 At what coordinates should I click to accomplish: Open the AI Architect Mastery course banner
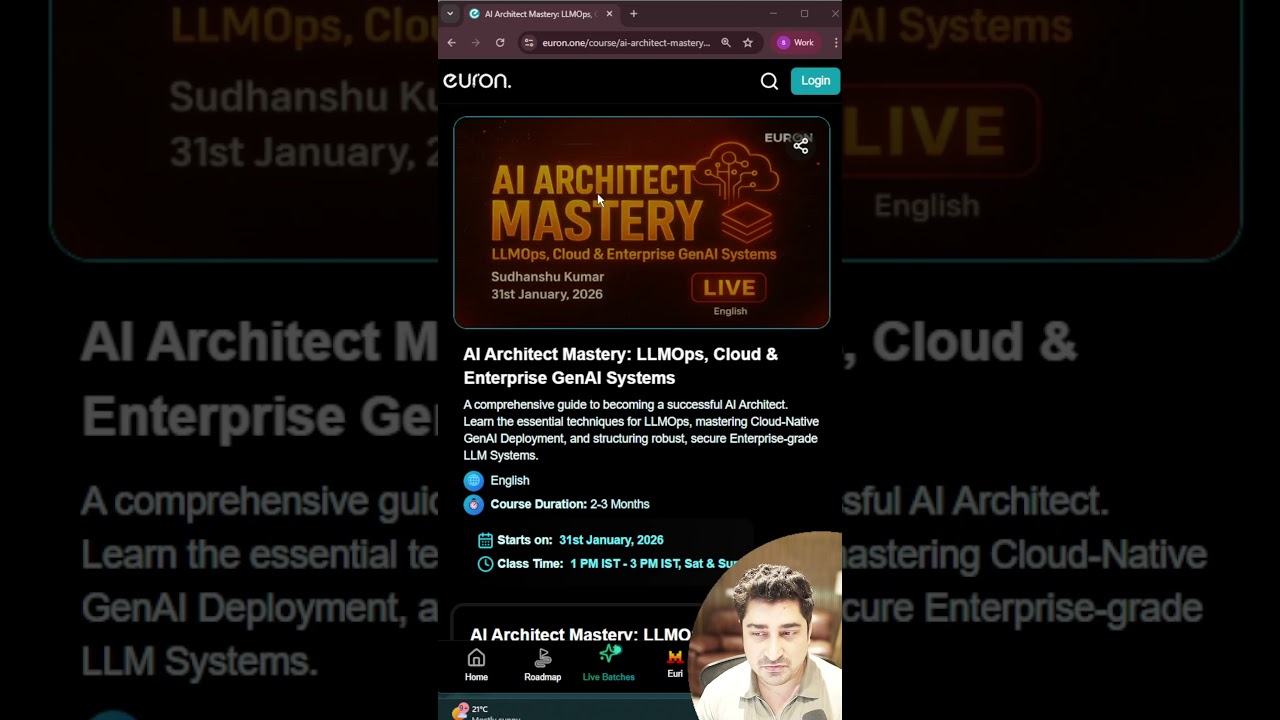pyautogui.click(x=641, y=222)
